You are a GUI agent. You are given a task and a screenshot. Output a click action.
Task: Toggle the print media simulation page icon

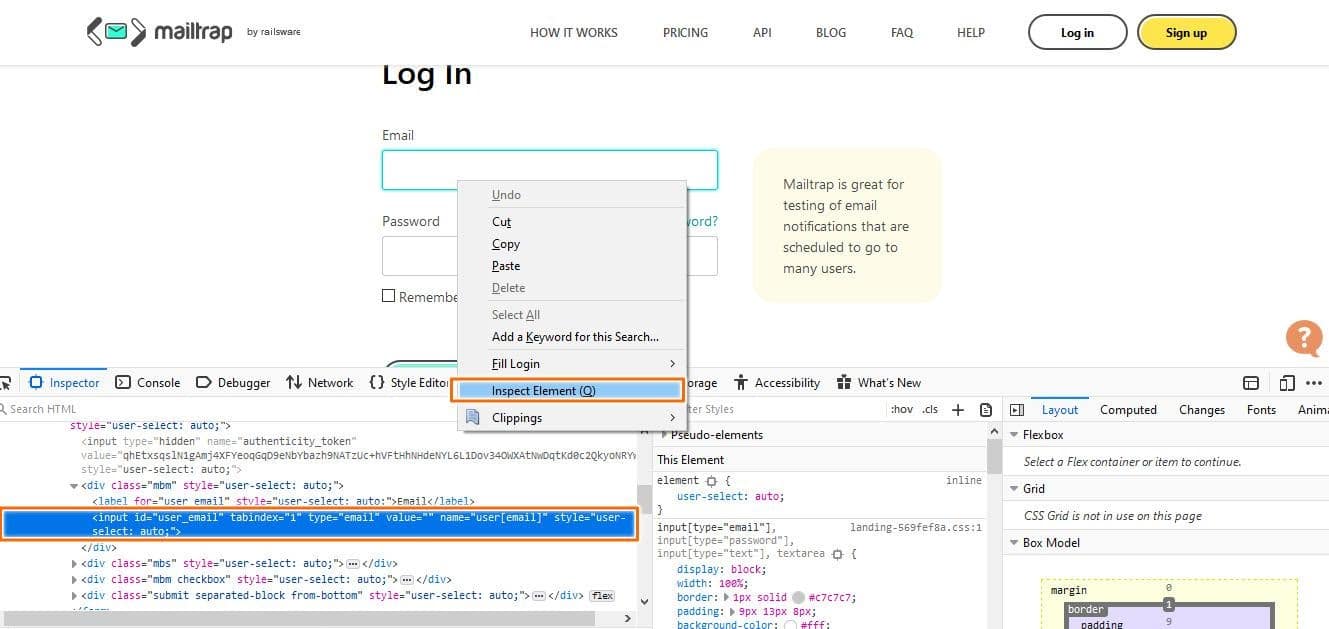(986, 409)
